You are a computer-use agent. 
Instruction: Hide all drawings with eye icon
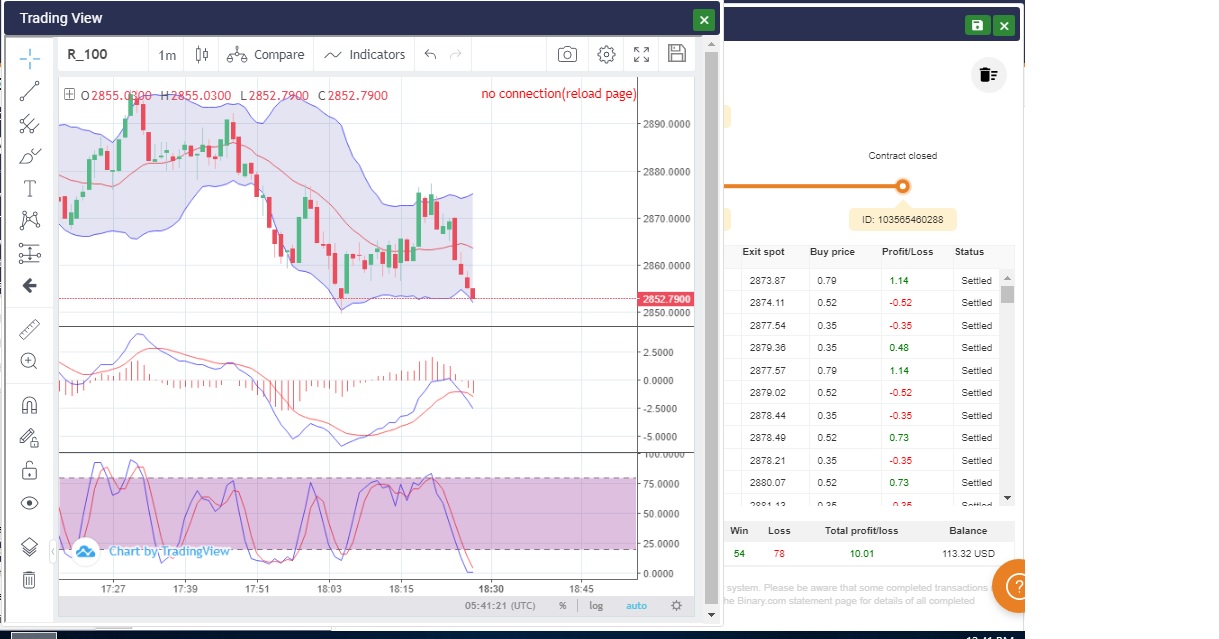30,503
